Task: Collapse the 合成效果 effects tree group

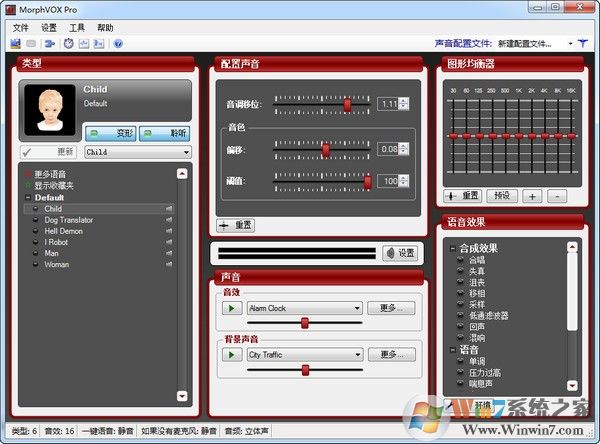Action: tap(452, 248)
